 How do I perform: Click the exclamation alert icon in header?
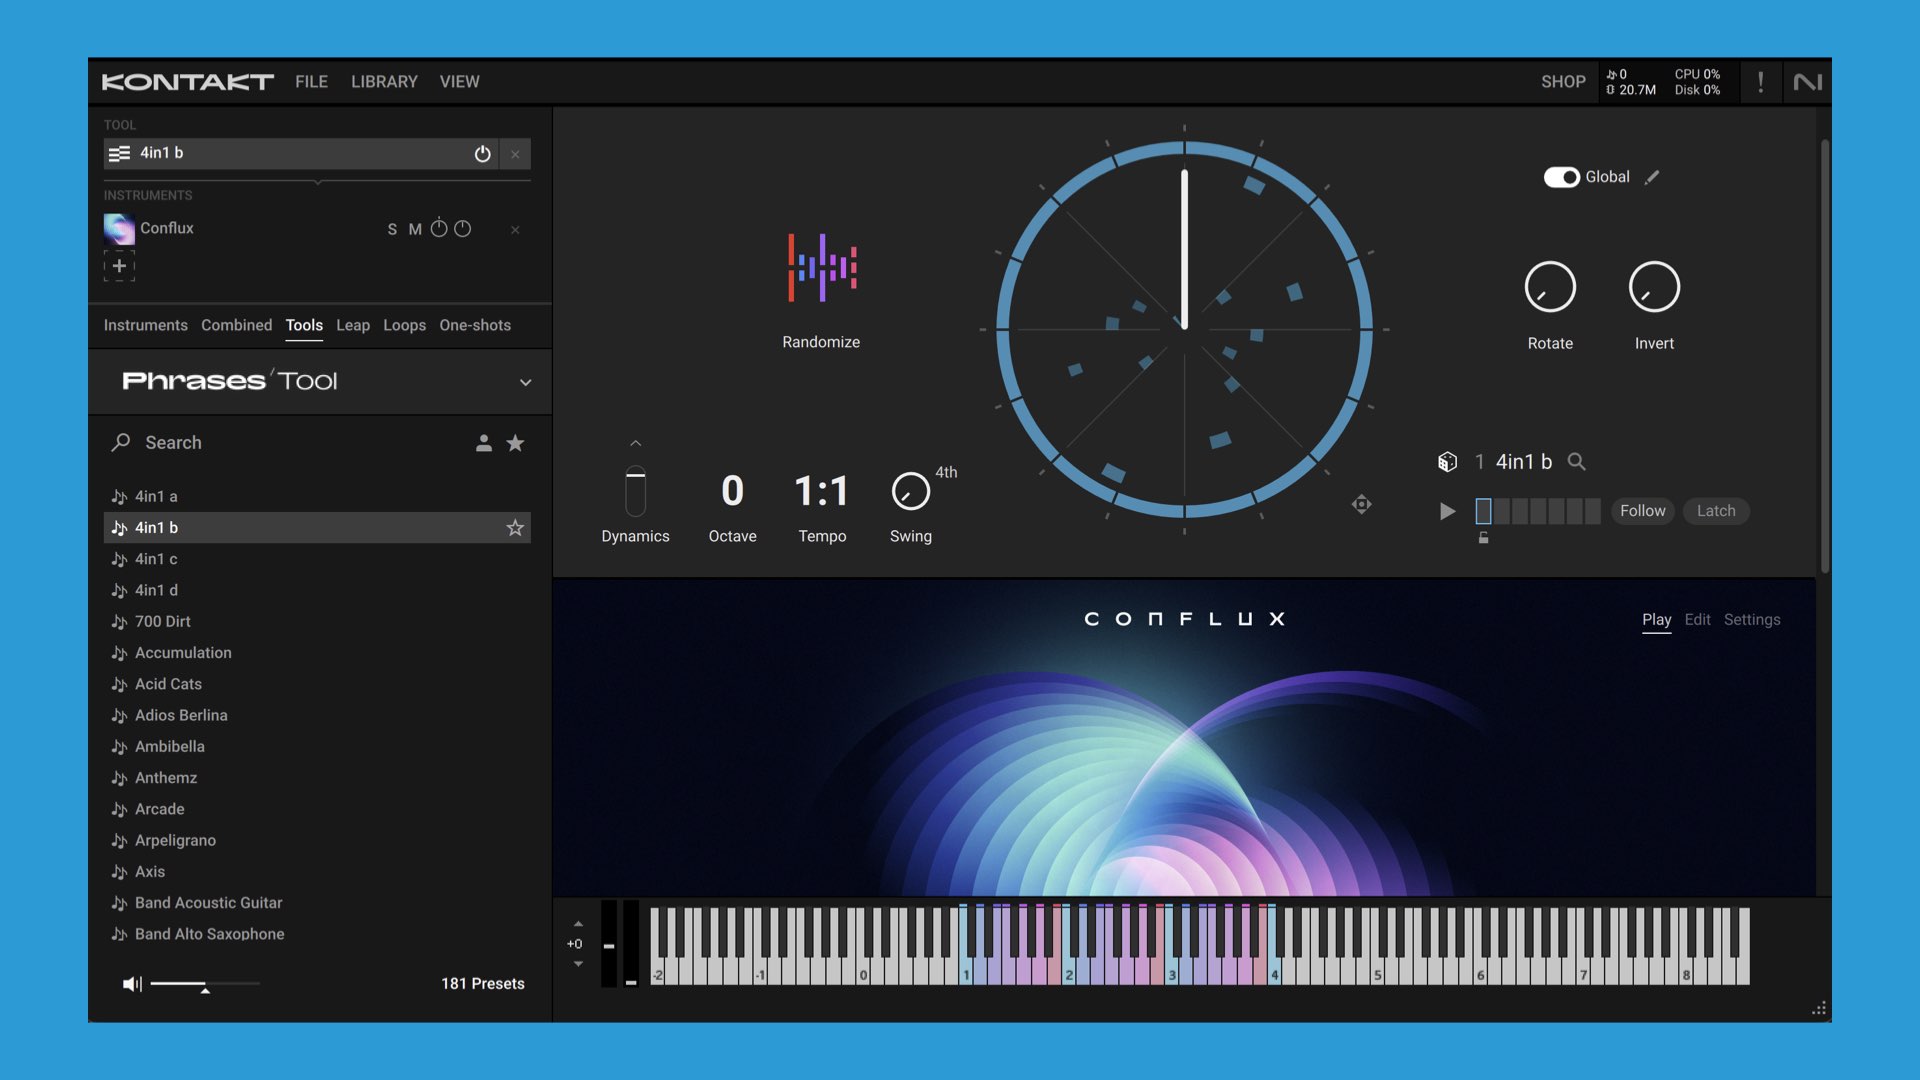(x=1760, y=82)
